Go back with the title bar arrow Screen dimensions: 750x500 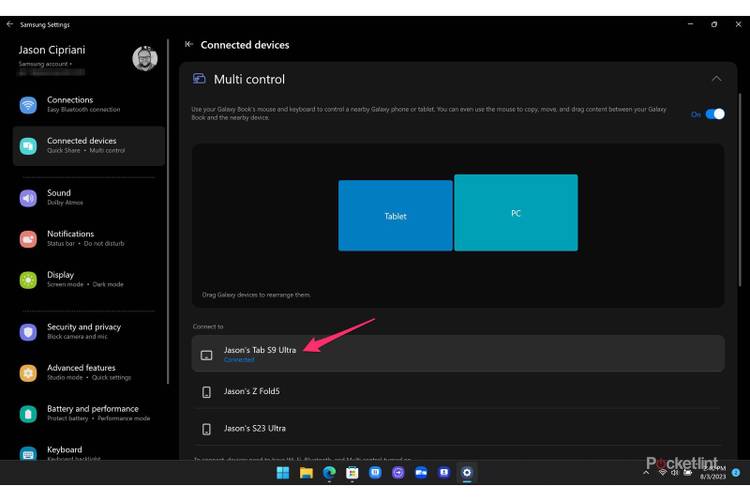pyautogui.click(x=10, y=24)
